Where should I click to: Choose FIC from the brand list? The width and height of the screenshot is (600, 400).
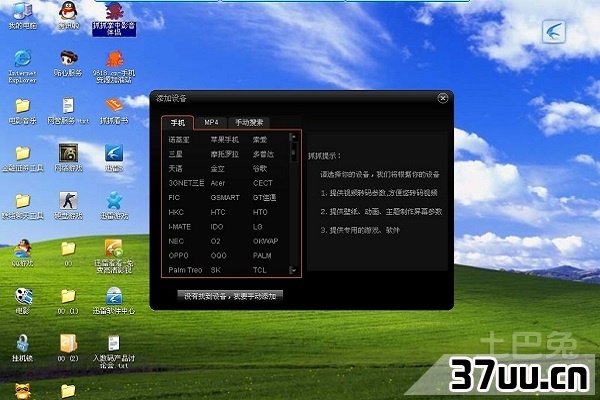[x=174, y=198]
